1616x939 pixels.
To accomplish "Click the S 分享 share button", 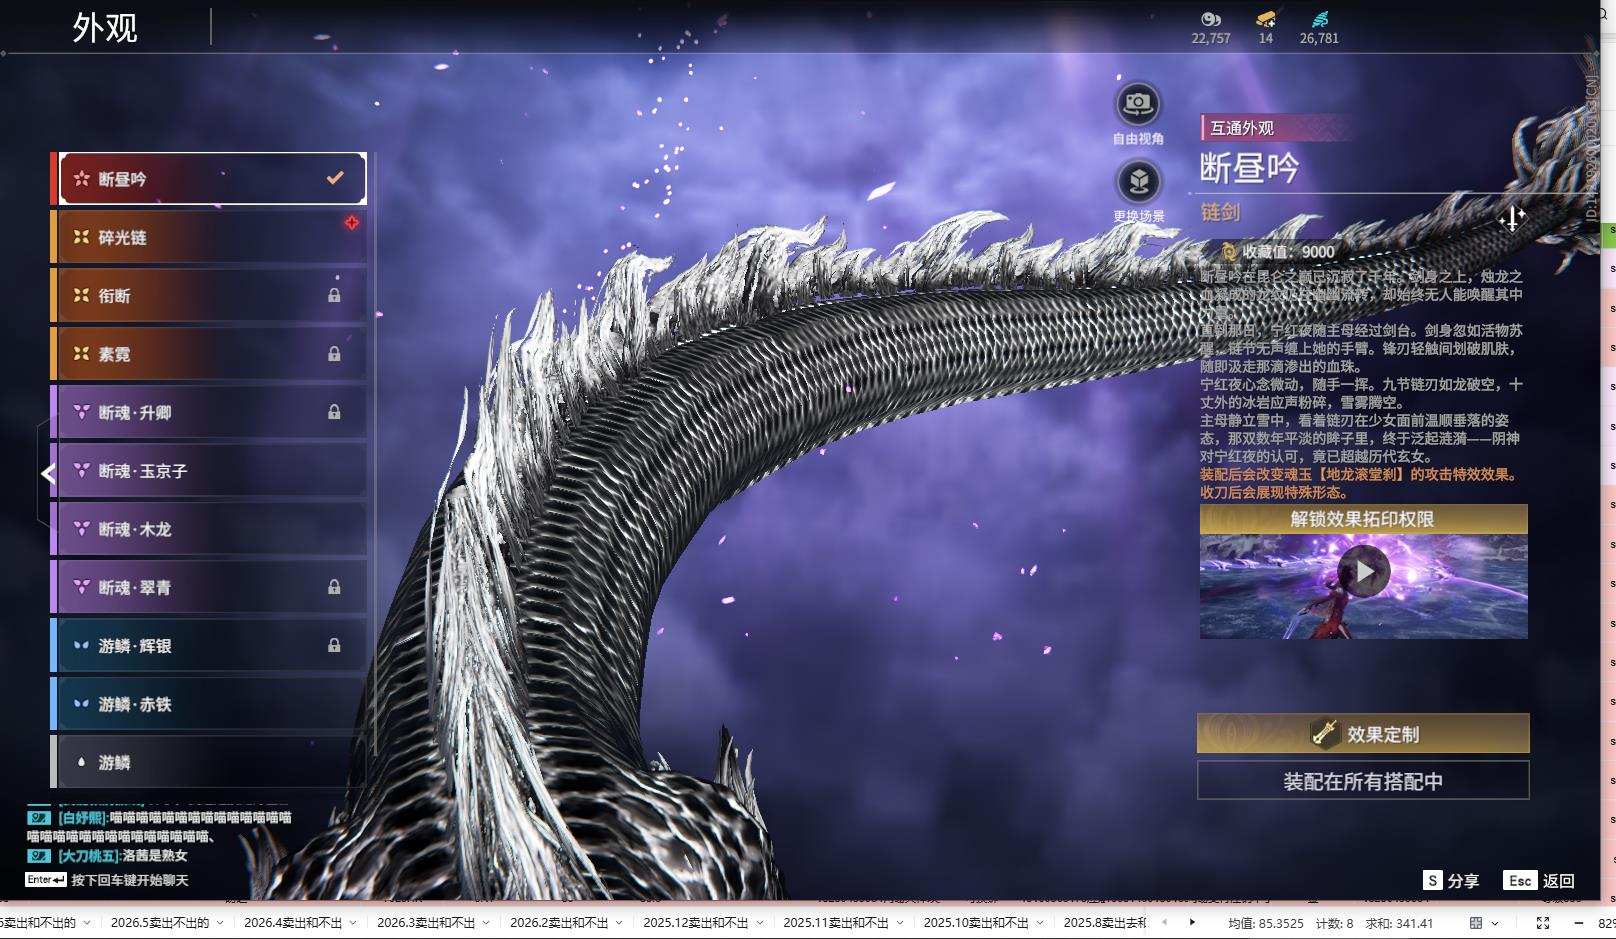I will click(x=1451, y=880).
